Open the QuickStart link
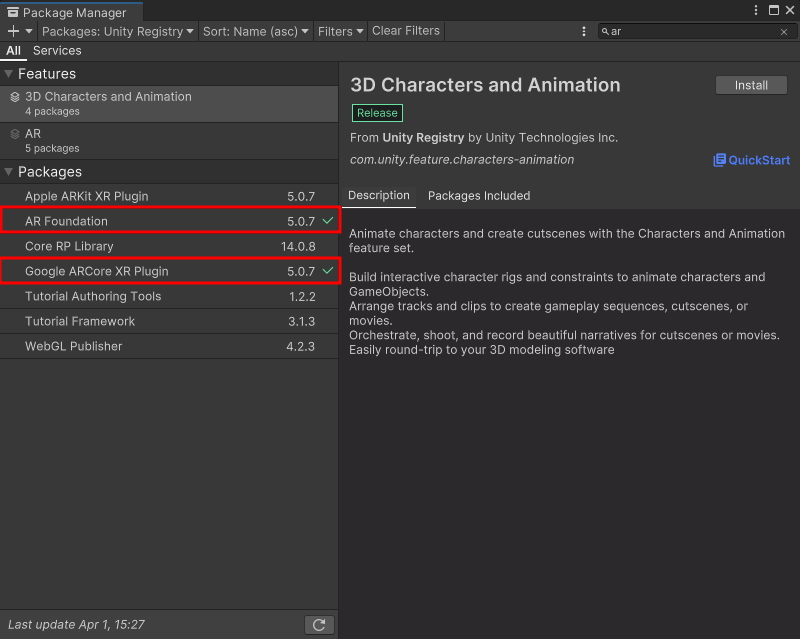This screenshot has width=800, height=639. pos(752,160)
